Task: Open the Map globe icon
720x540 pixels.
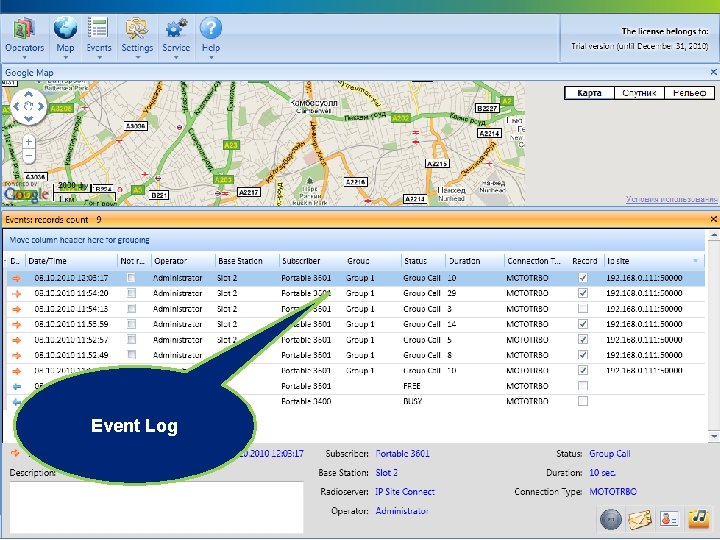Action: tap(65, 28)
